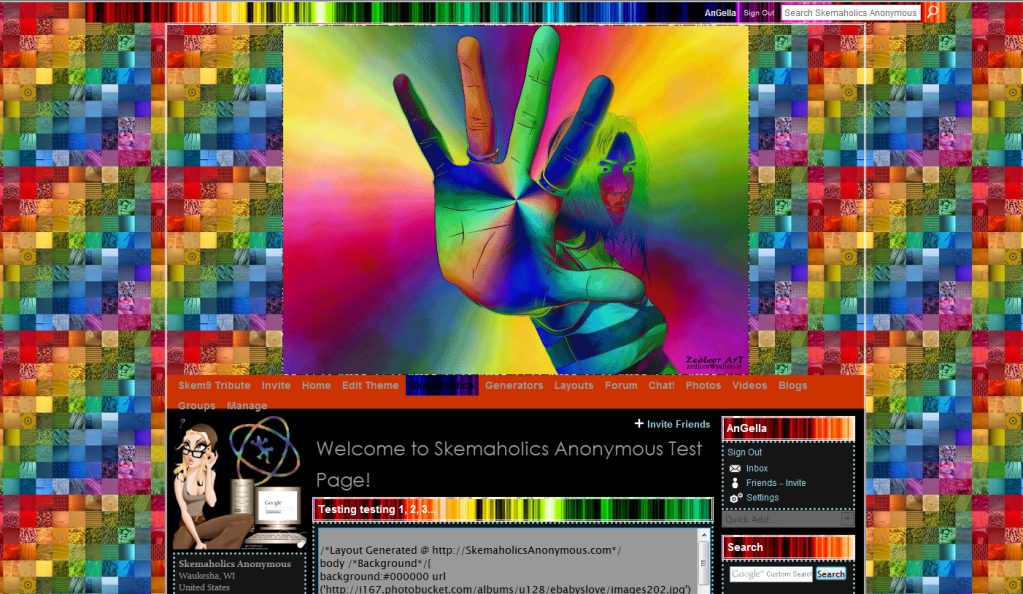Click Sign Out in the top bar
The width and height of the screenshot is (1023, 594).
759,12
